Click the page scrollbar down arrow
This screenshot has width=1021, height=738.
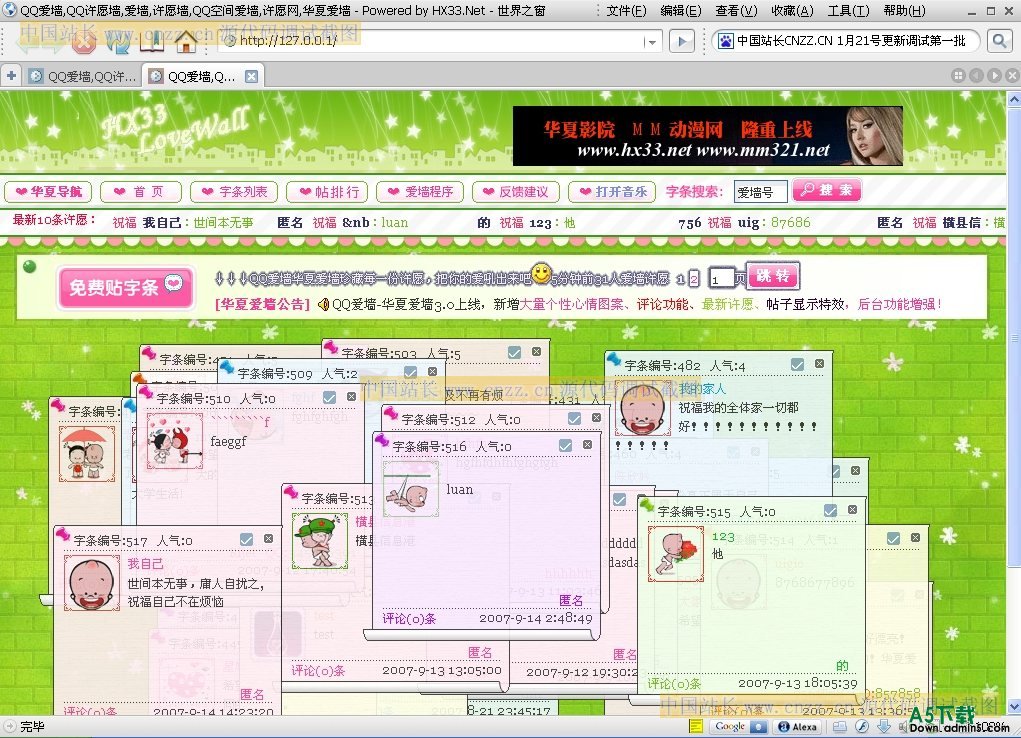tap(1014, 707)
